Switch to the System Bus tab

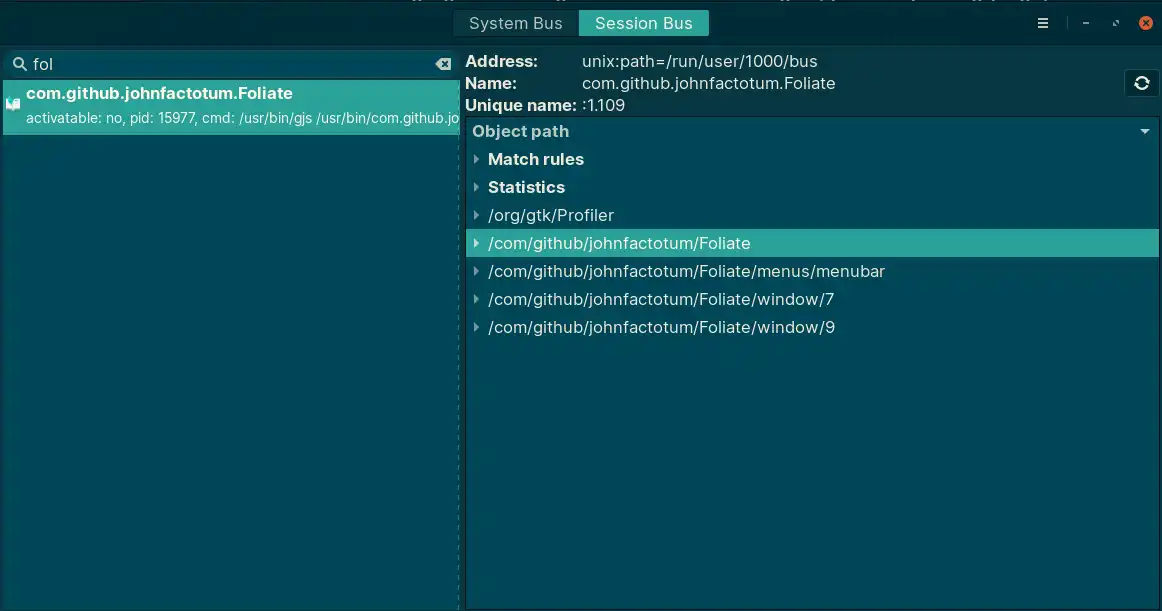pyautogui.click(x=516, y=23)
